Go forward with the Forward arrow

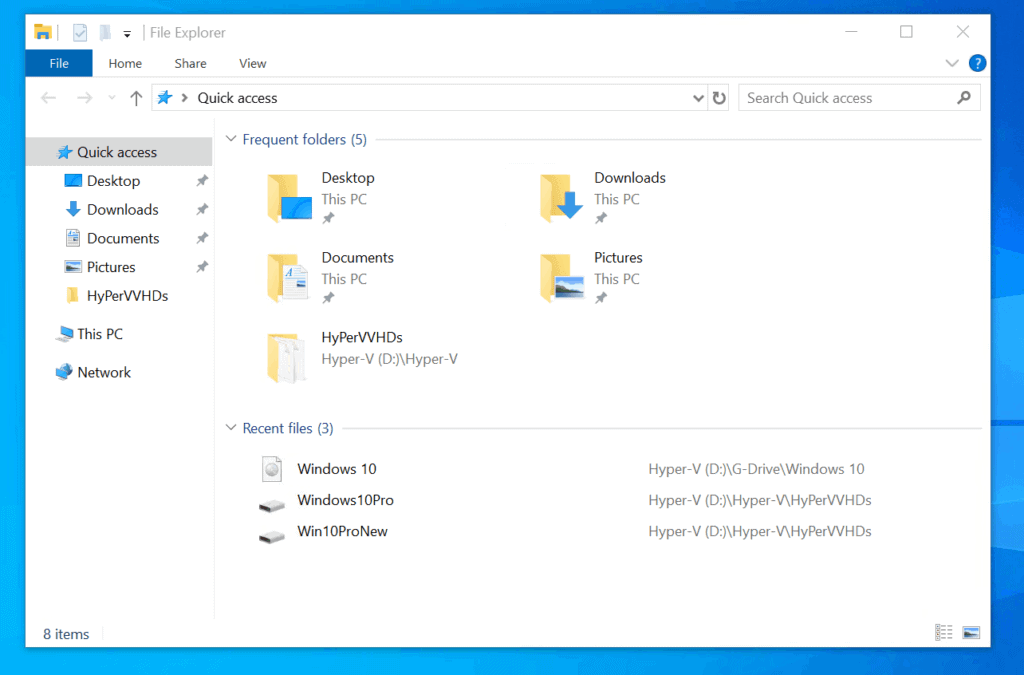[x=84, y=98]
